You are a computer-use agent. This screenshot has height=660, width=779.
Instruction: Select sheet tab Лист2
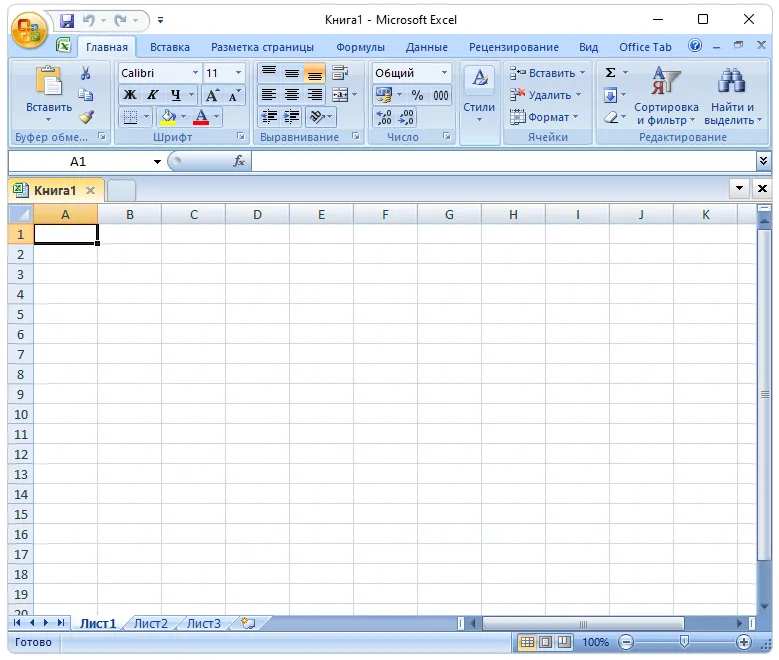(x=151, y=623)
